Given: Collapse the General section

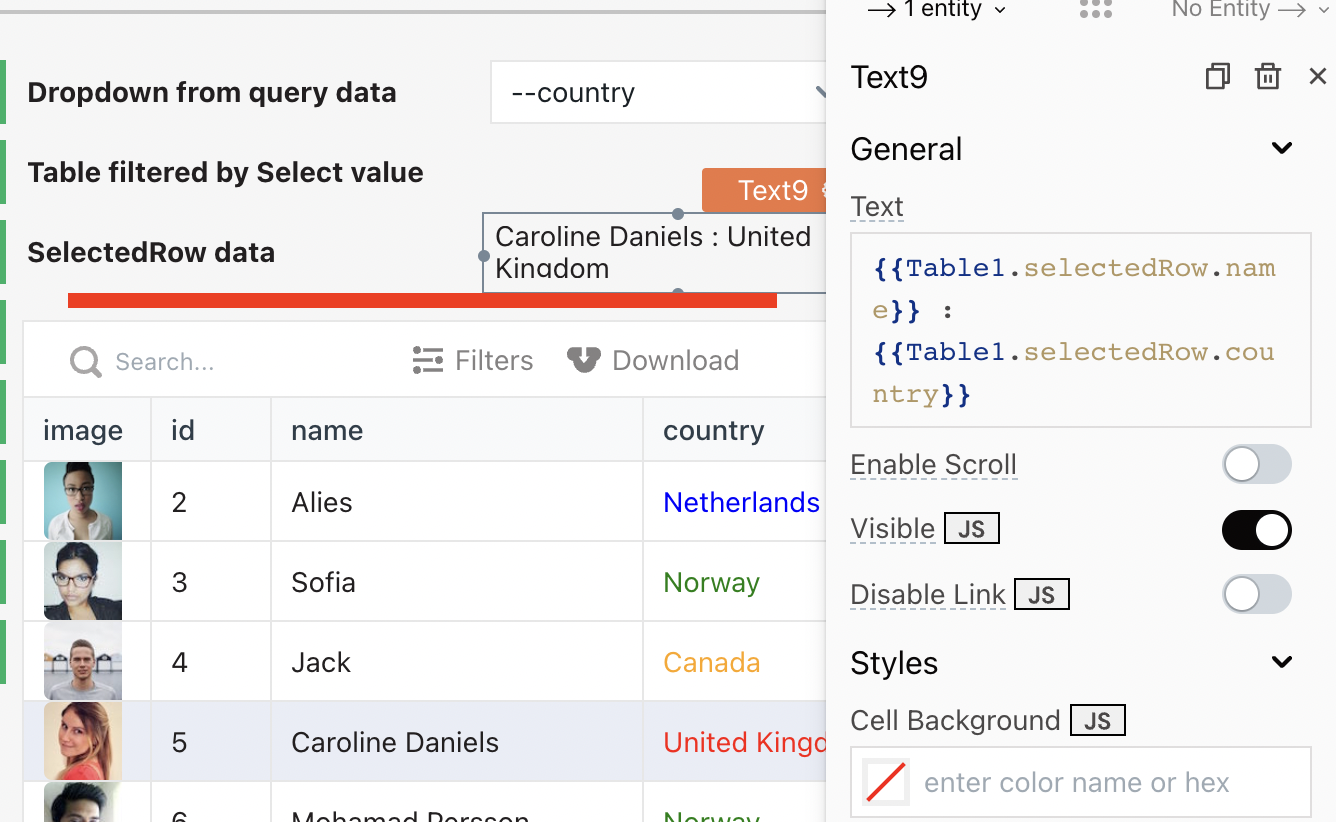Looking at the screenshot, I should point(1281,149).
